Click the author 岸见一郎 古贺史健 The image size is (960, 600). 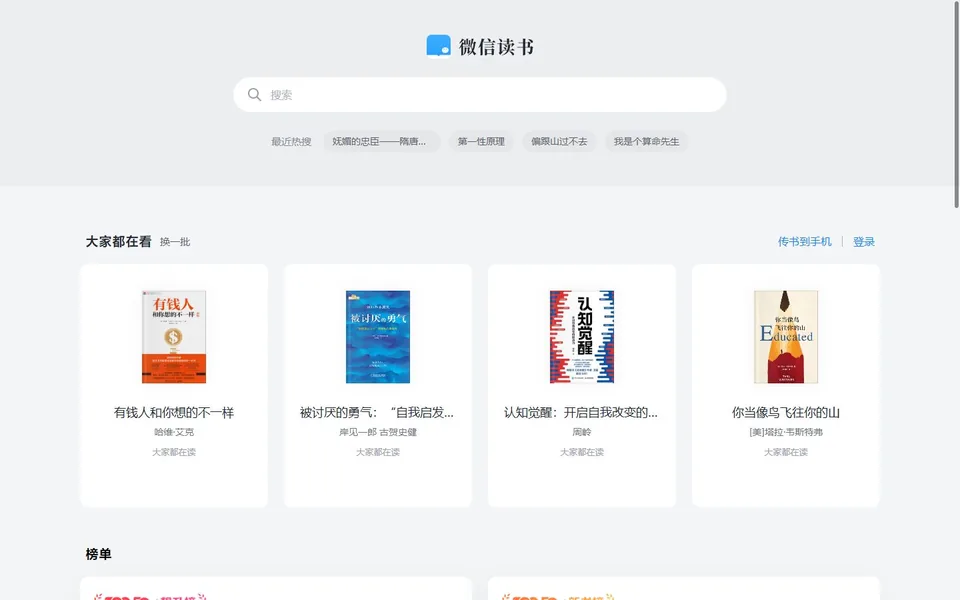tap(378, 432)
